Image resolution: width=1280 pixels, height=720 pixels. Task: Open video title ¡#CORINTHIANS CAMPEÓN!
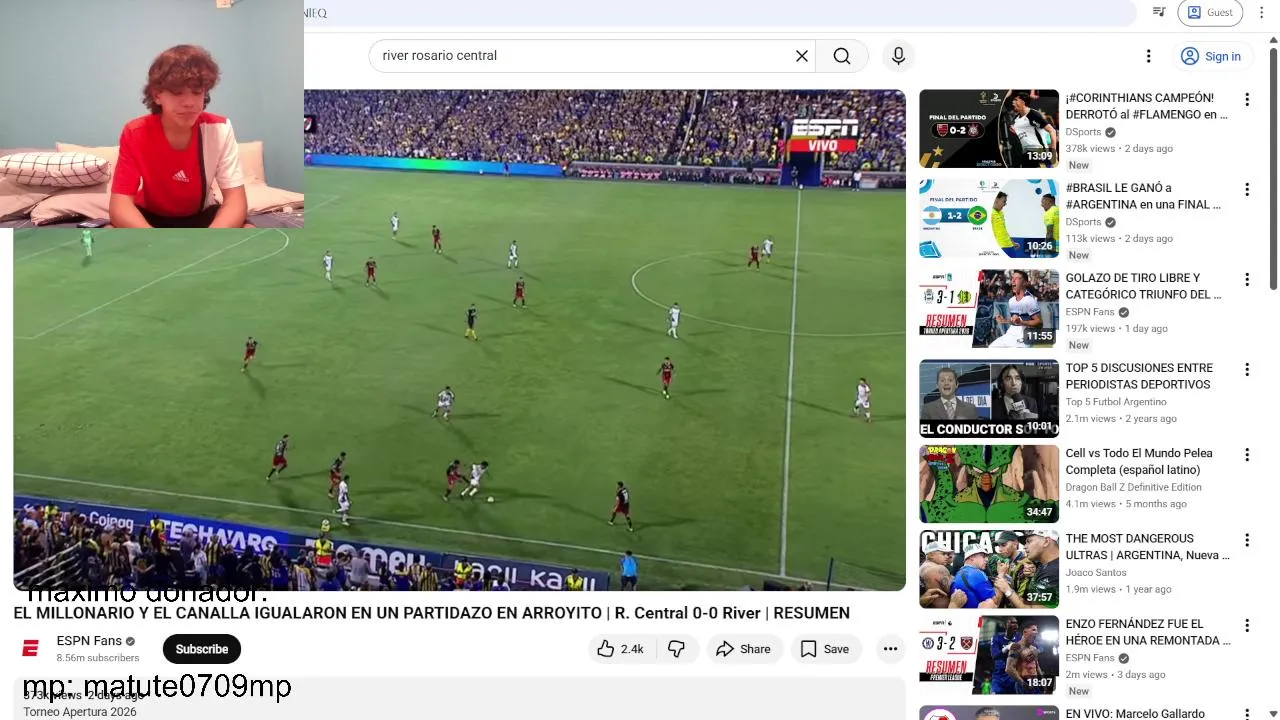tap(1146, 106)
